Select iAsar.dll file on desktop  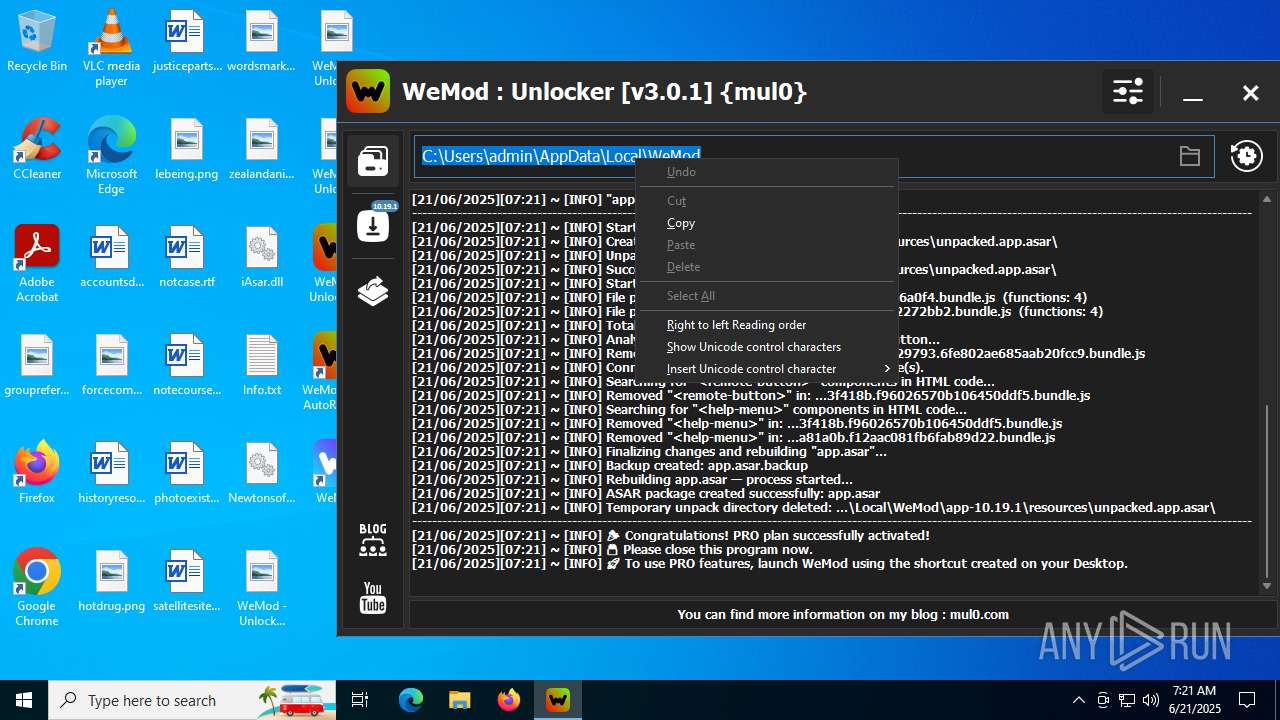(262, 259)
